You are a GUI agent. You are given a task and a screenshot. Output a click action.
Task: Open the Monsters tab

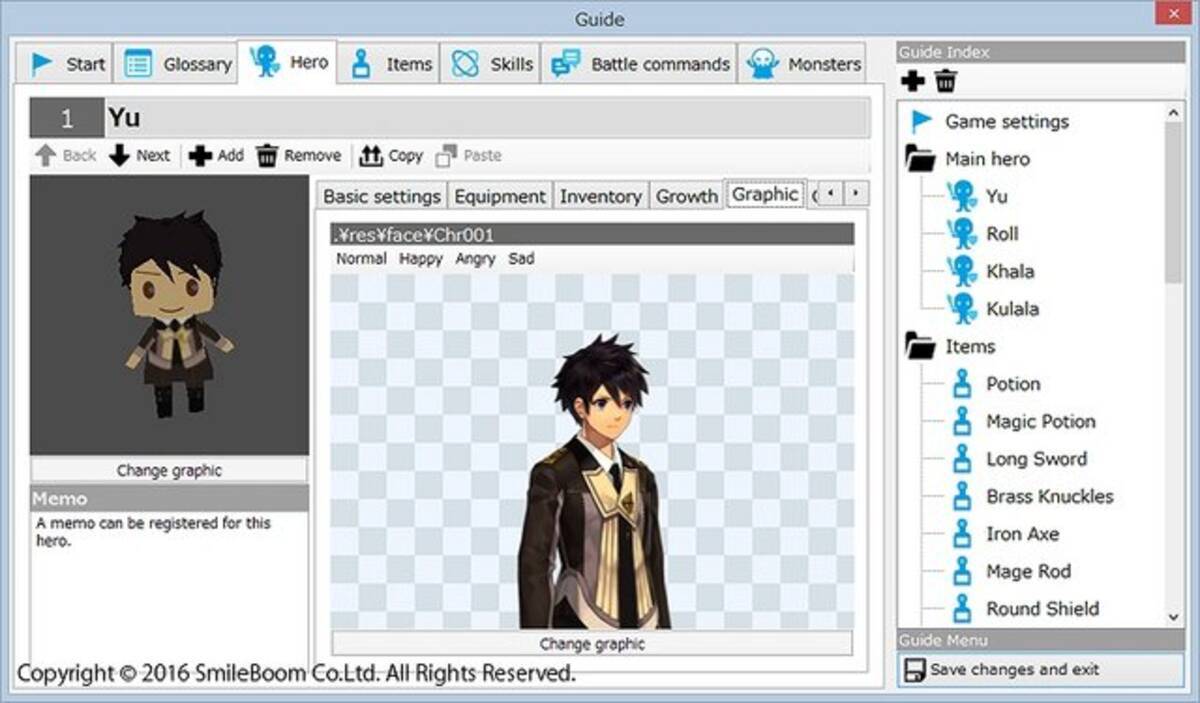point(803,64)
